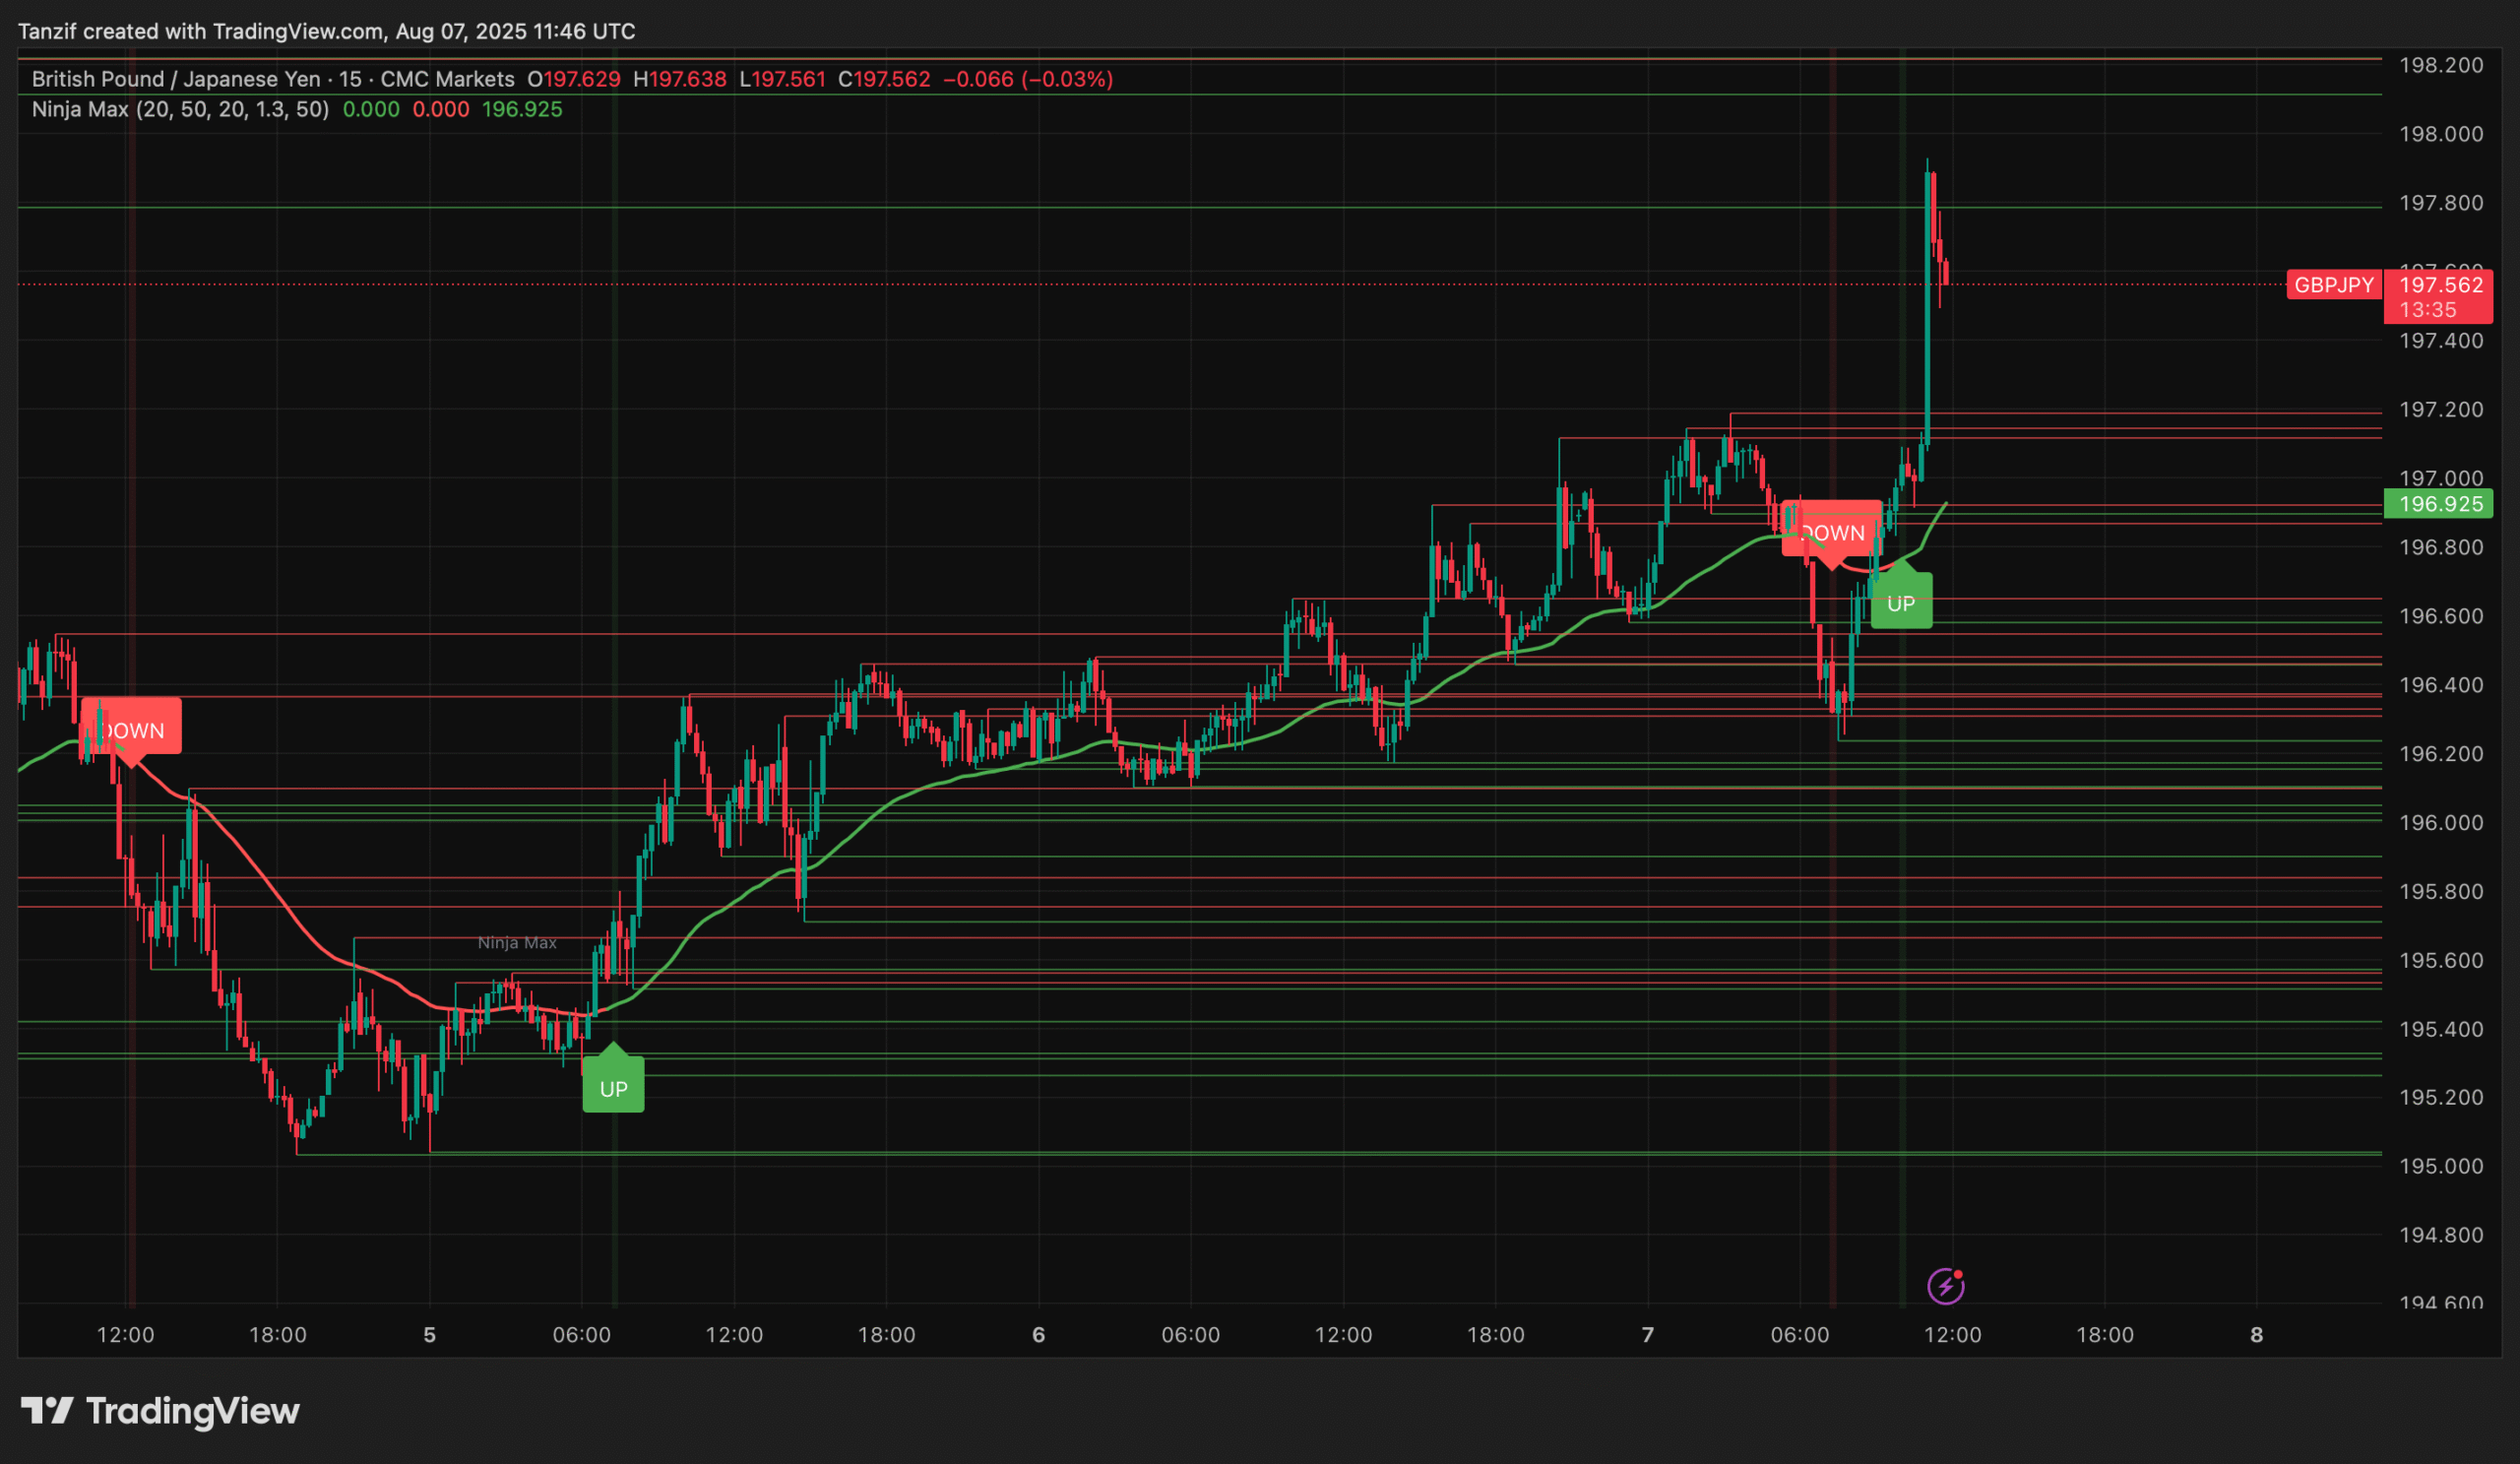The image size is (2520, 1464).
Task: Click the 195.600 price axis label
Action: [x=2441, y=961]
